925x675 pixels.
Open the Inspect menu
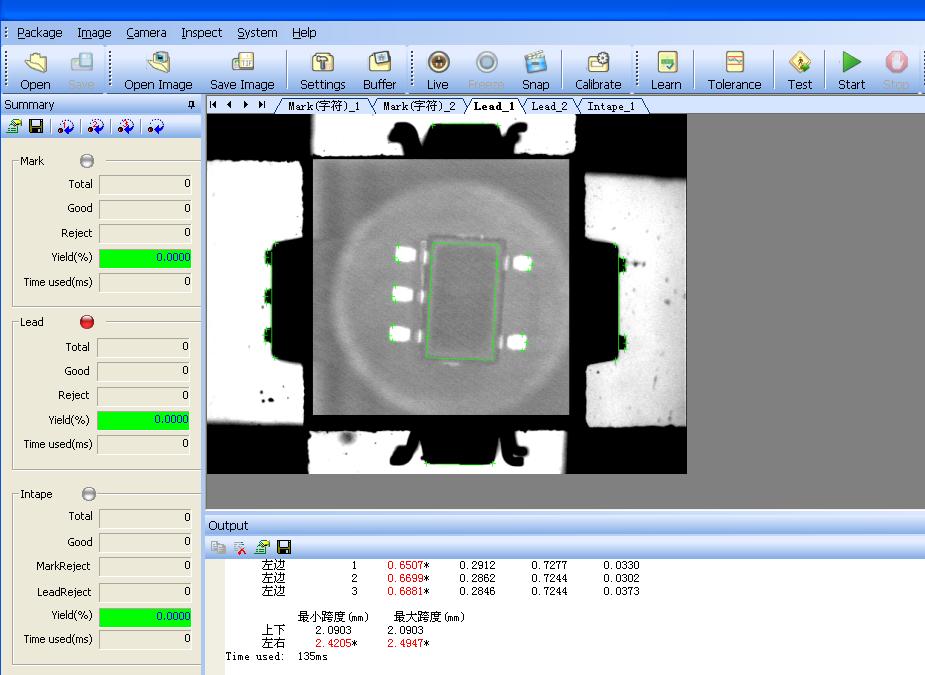pyautogui.click(x=201, y=33)
